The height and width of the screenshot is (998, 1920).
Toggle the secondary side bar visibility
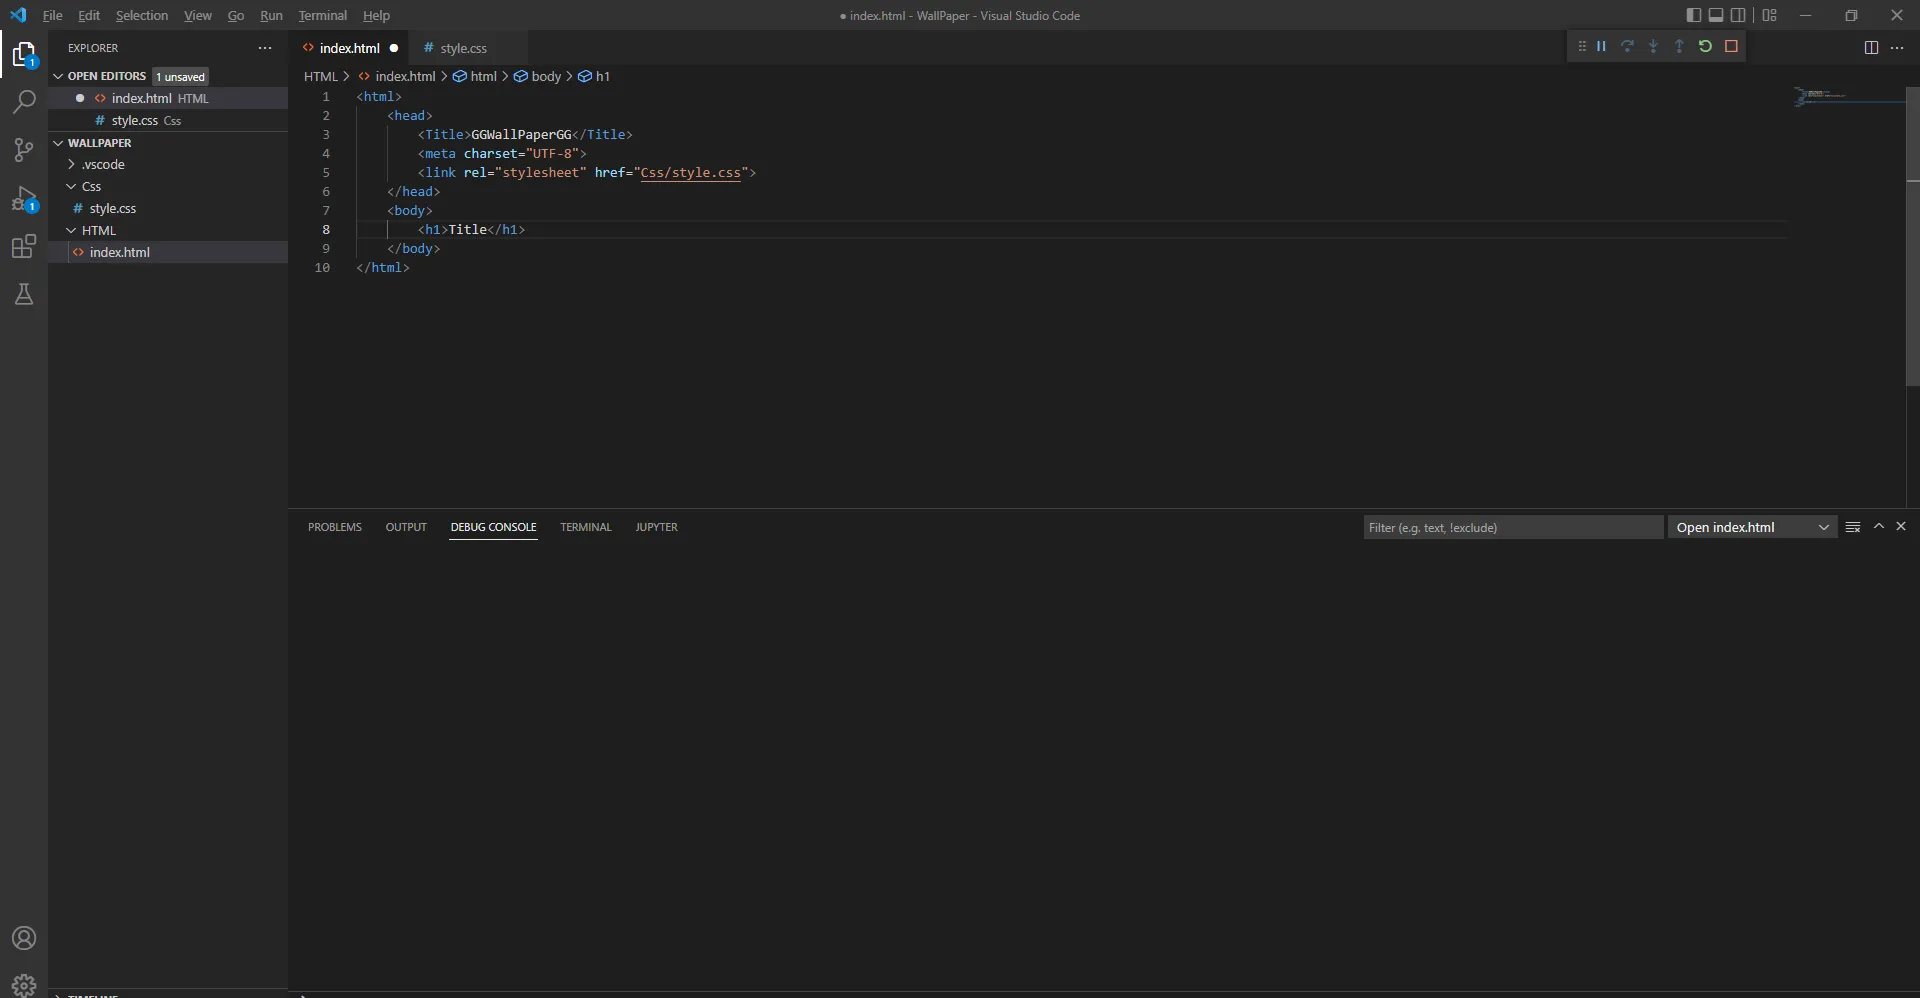click(x=1739, y=15)
